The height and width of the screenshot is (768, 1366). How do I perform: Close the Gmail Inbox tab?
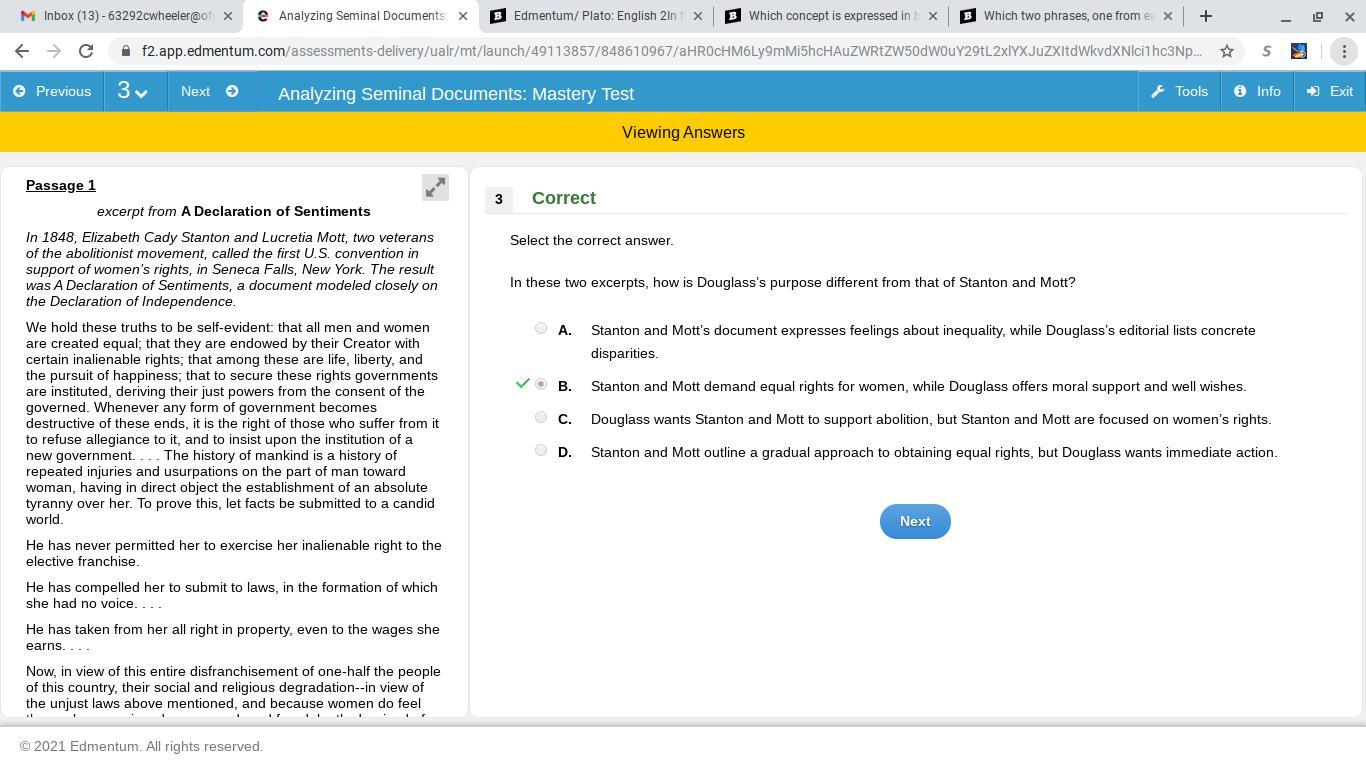(x=228, y=16)
